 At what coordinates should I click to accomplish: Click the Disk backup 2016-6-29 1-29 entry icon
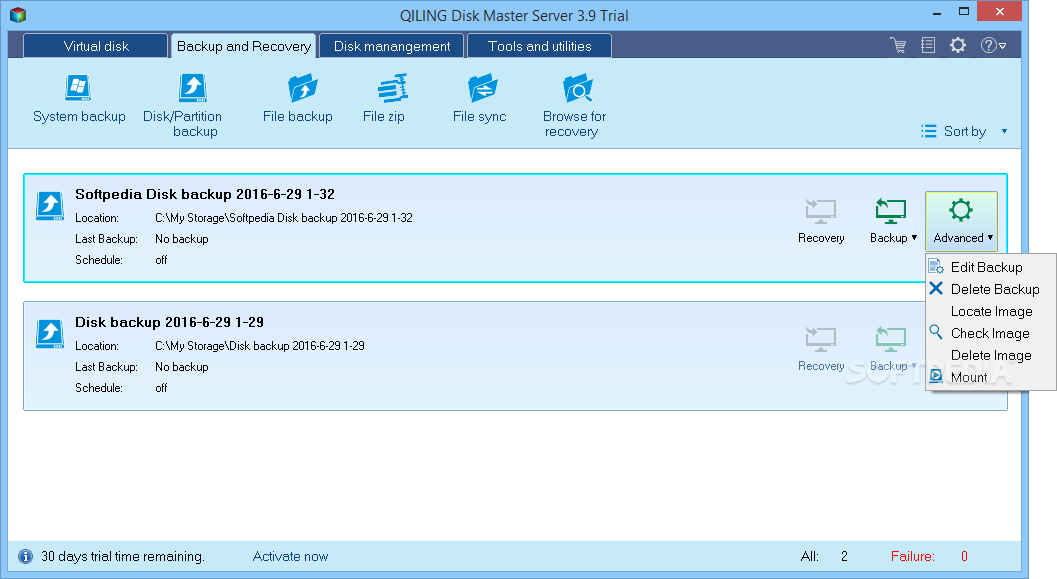click(50, 334)
